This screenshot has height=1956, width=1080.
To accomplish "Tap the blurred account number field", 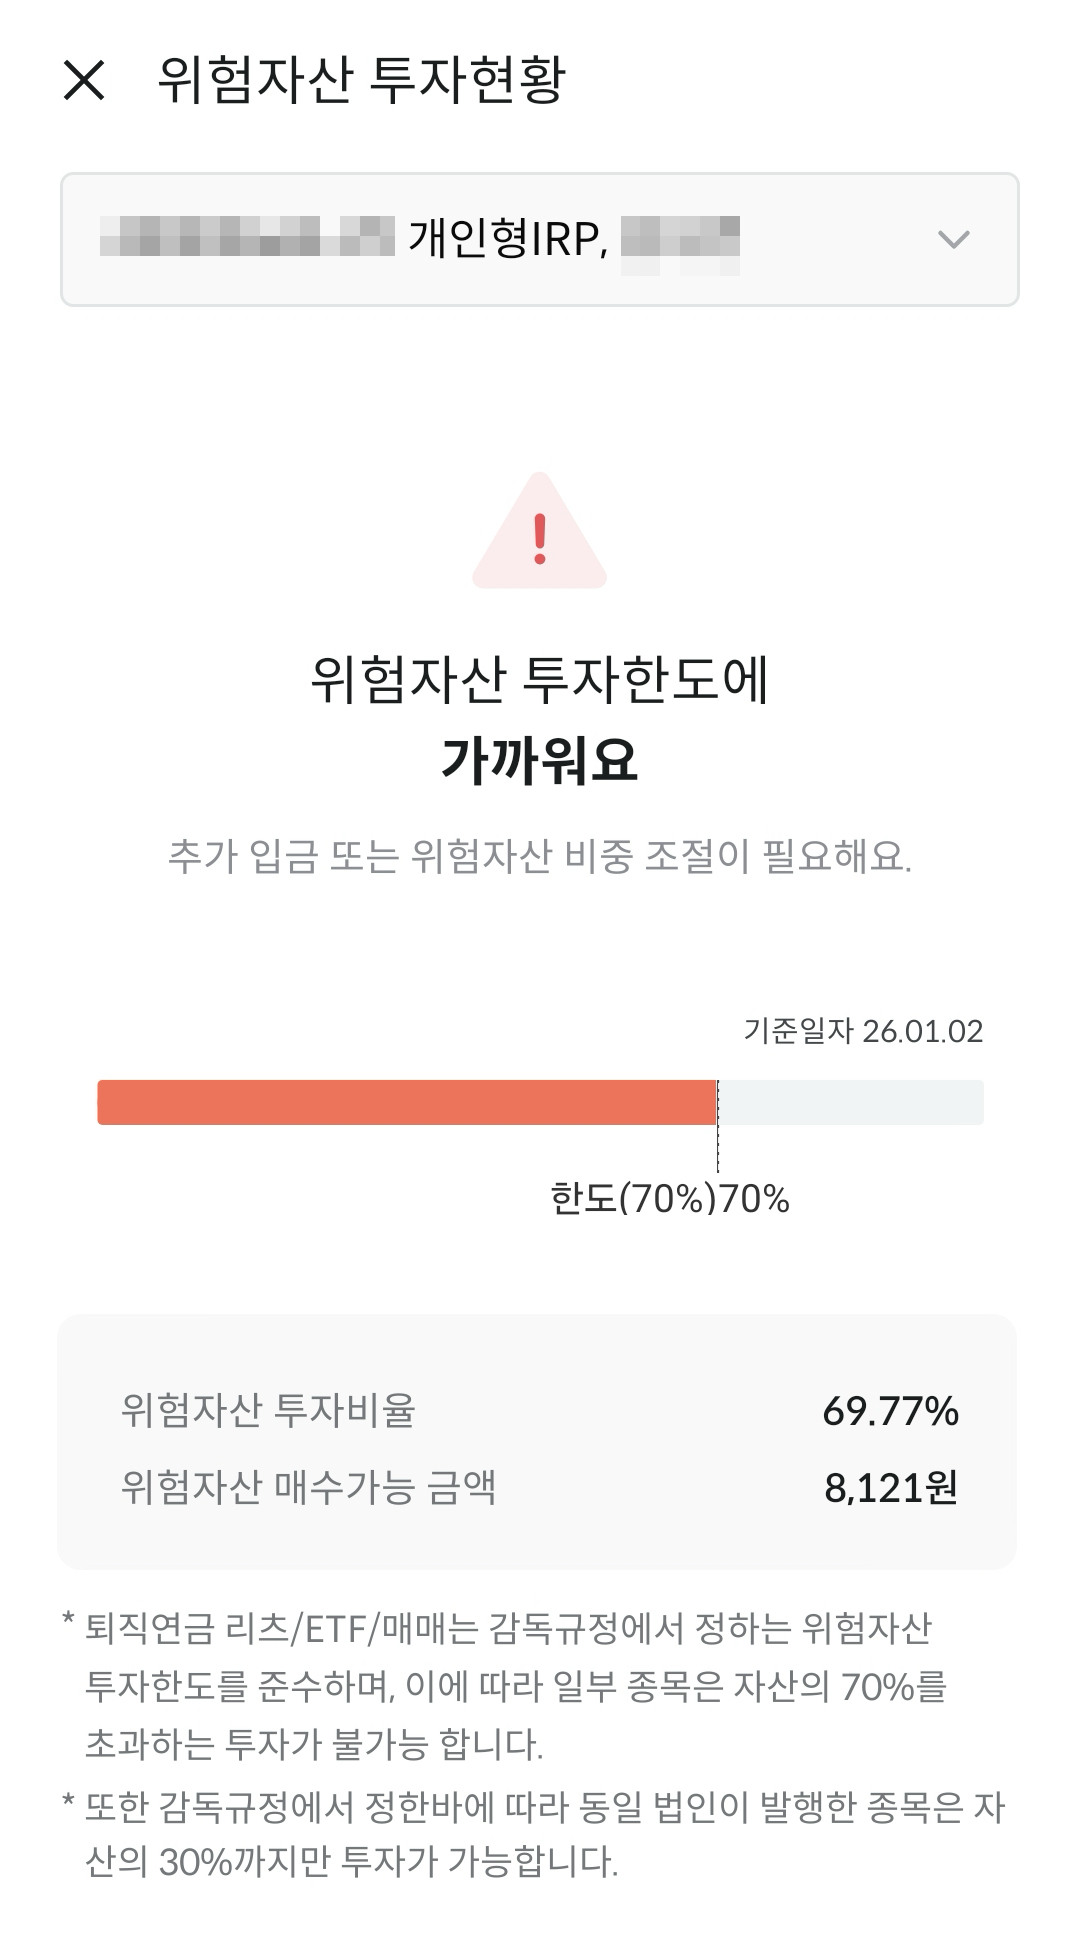I will [248, 240].
